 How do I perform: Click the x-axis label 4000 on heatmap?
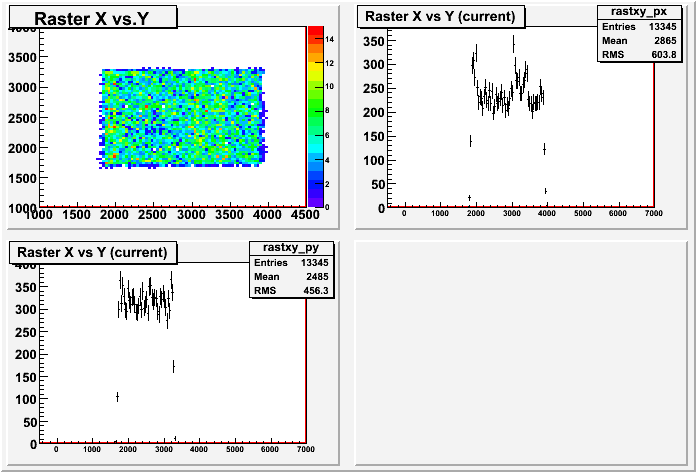point(267,214)
